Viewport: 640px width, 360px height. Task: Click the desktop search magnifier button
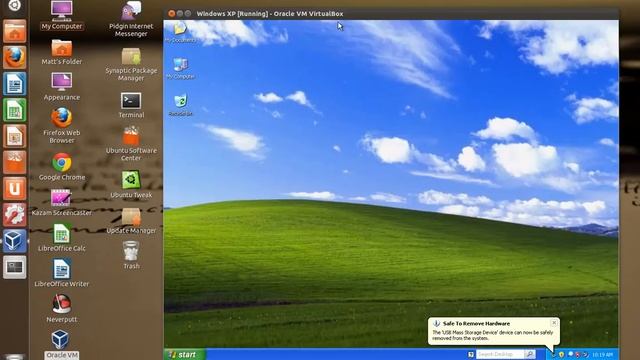coord(529,354)
